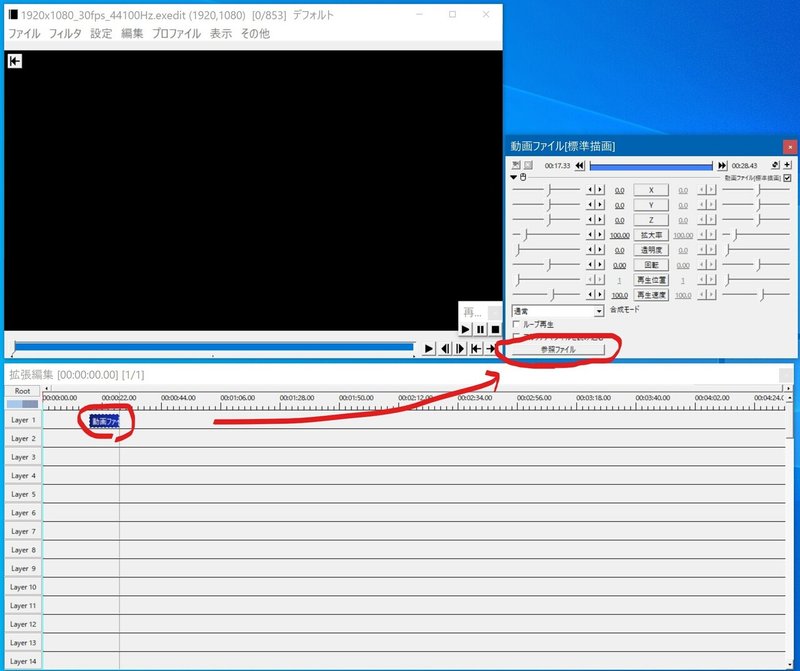Screen dimensions: 800x671
Task: Click the left 拡大率 slider track
Action: pos(546,235)
